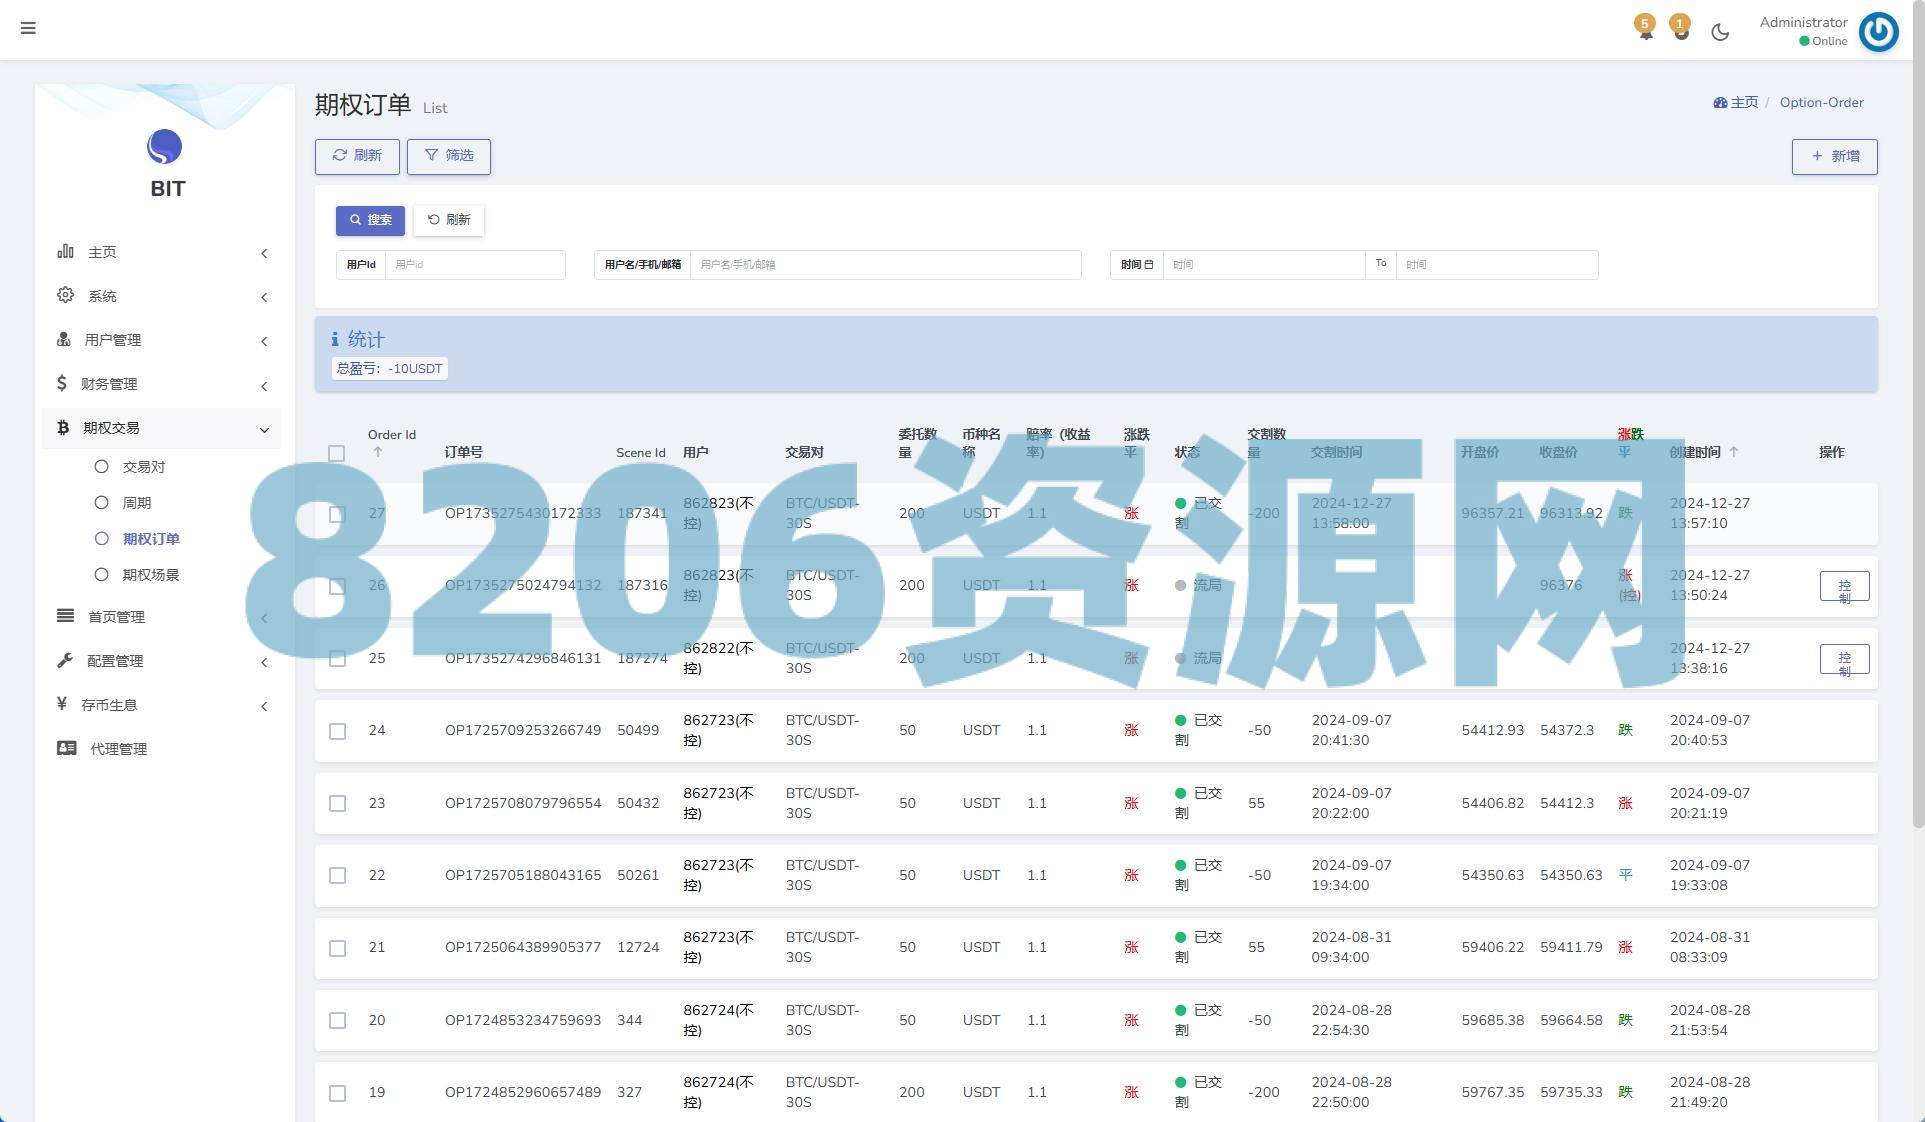The width and height of the screenshot is (1925, 1122).
Task: Click the 用户名/手机/邮箱 input field
Action: pyautogui.click(x=884, y=265)
